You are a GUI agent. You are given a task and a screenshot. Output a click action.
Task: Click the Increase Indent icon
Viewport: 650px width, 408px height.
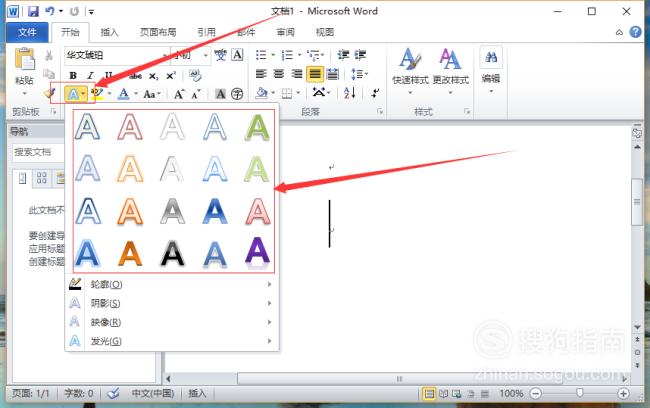click(x=360, y=55)
